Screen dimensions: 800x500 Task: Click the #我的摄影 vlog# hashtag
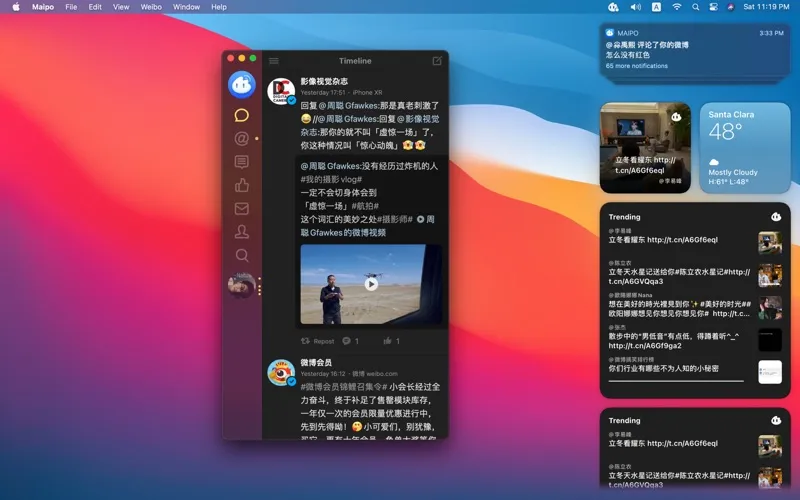click(331, 179)
